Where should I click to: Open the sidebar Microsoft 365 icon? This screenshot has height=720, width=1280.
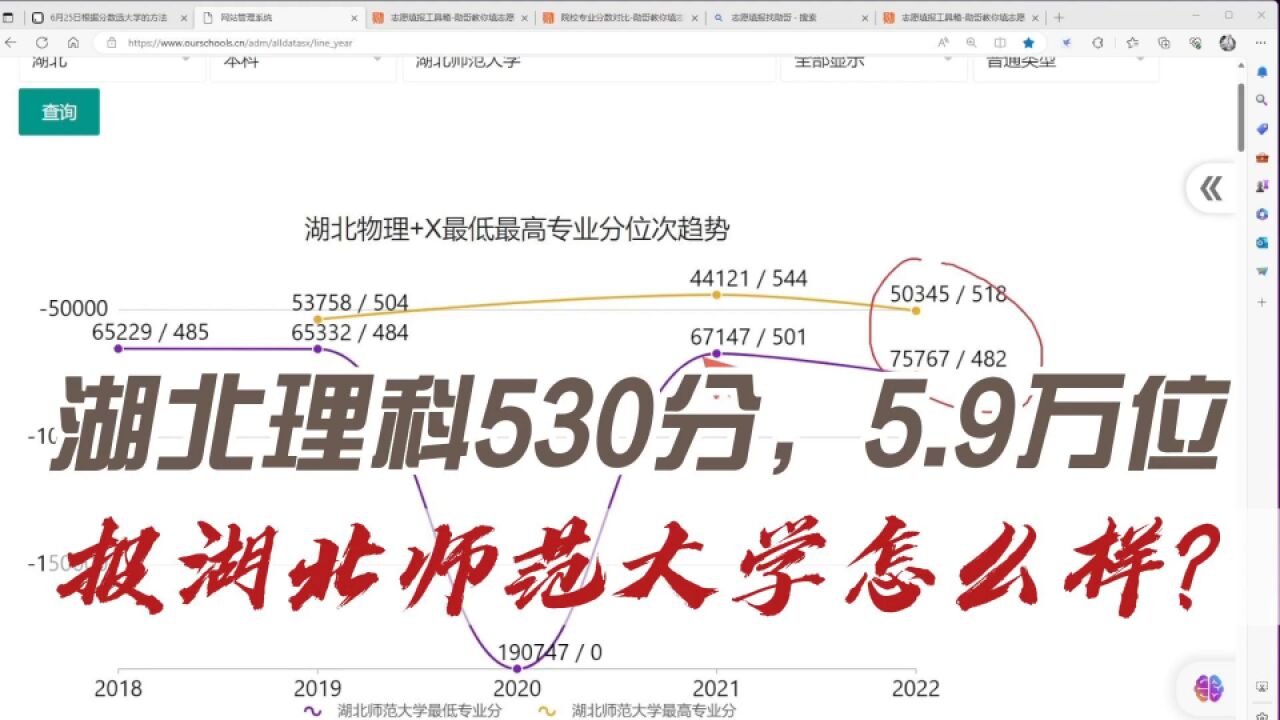tap(1262, 214)
